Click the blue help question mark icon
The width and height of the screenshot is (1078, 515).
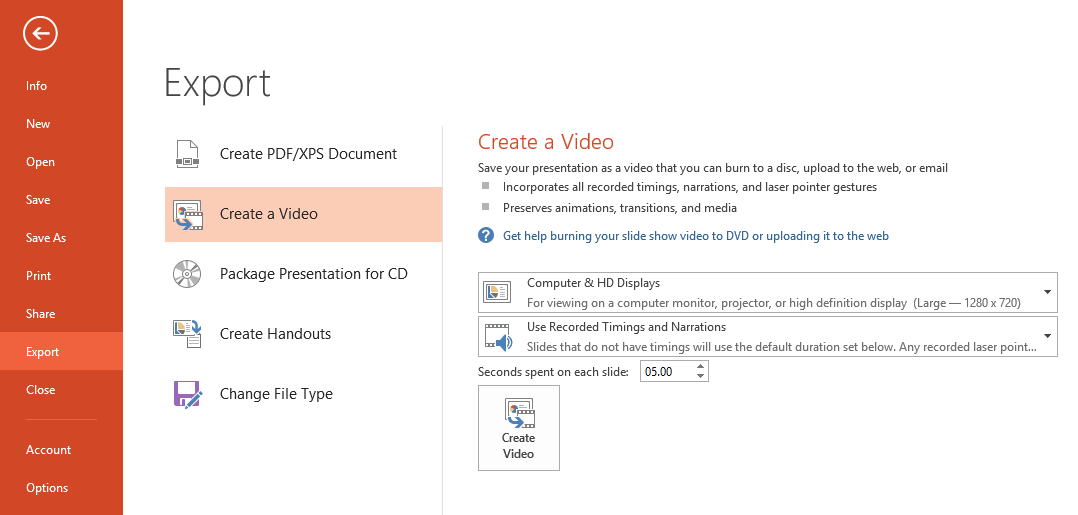click(x=486, y=236)
